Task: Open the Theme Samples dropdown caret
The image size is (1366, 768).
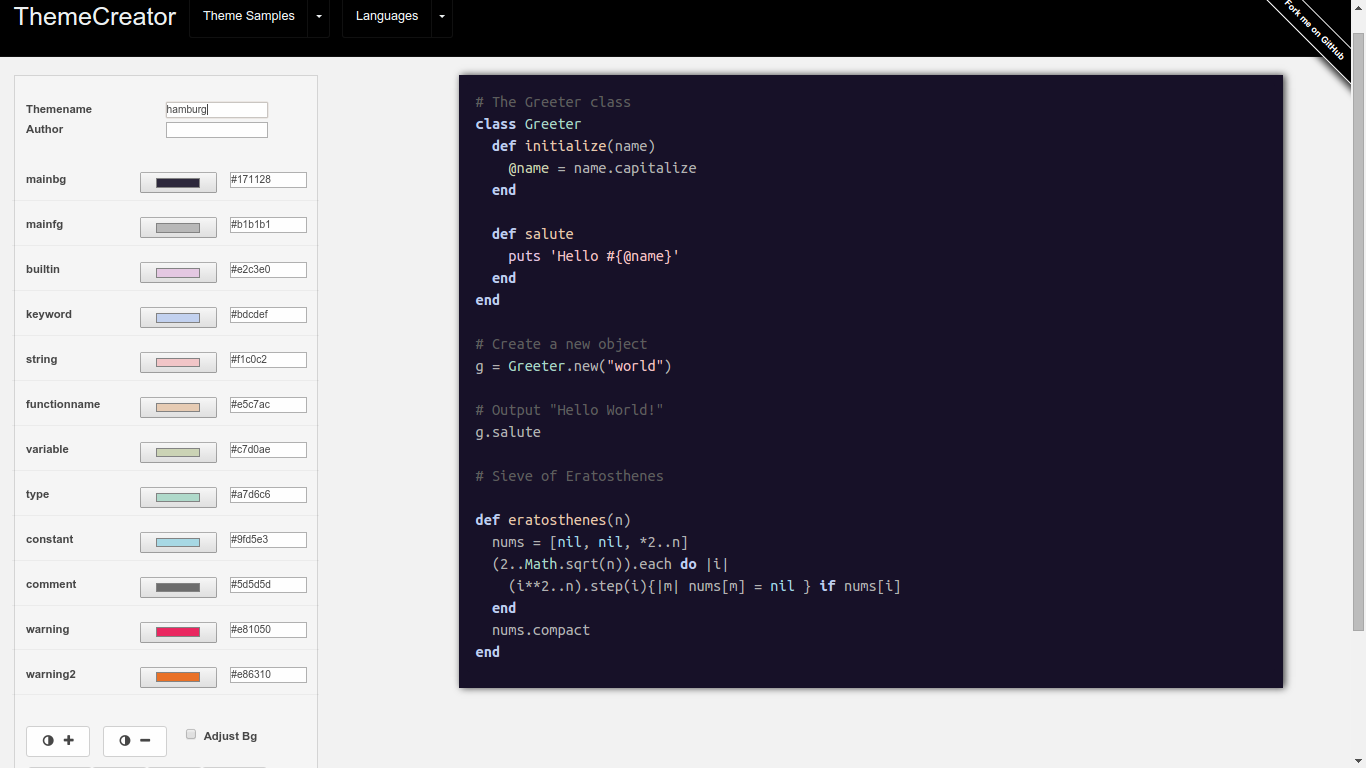Action: tap(318, 17)
